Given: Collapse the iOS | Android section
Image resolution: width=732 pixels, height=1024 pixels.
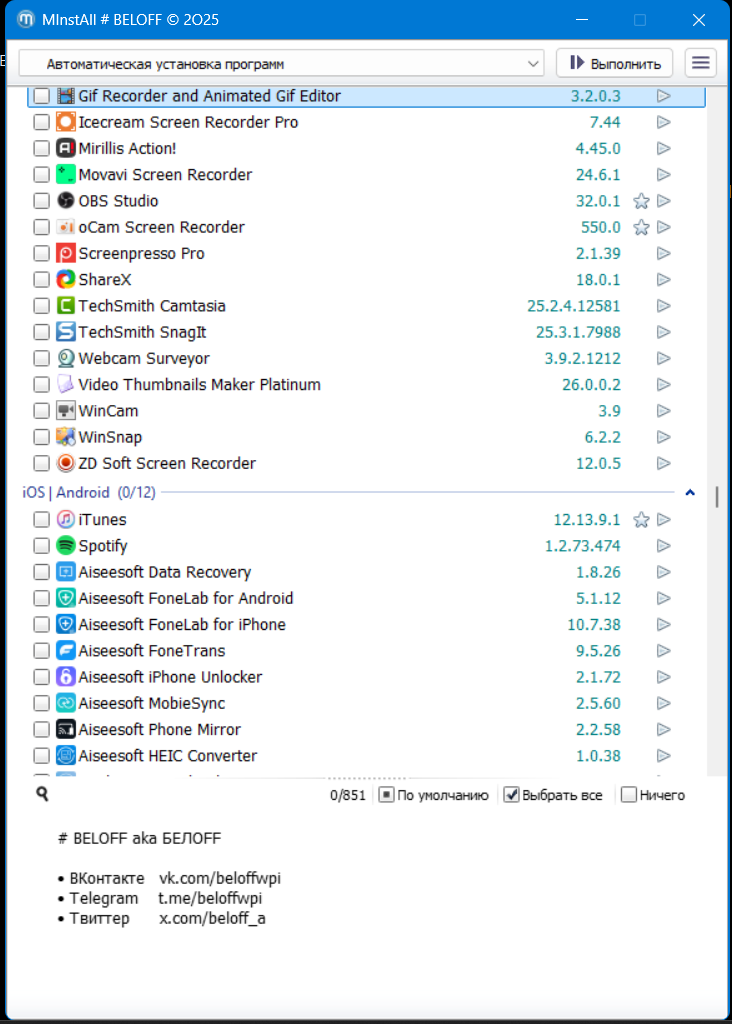Looking at the screenshot, I should click(690, 492).
